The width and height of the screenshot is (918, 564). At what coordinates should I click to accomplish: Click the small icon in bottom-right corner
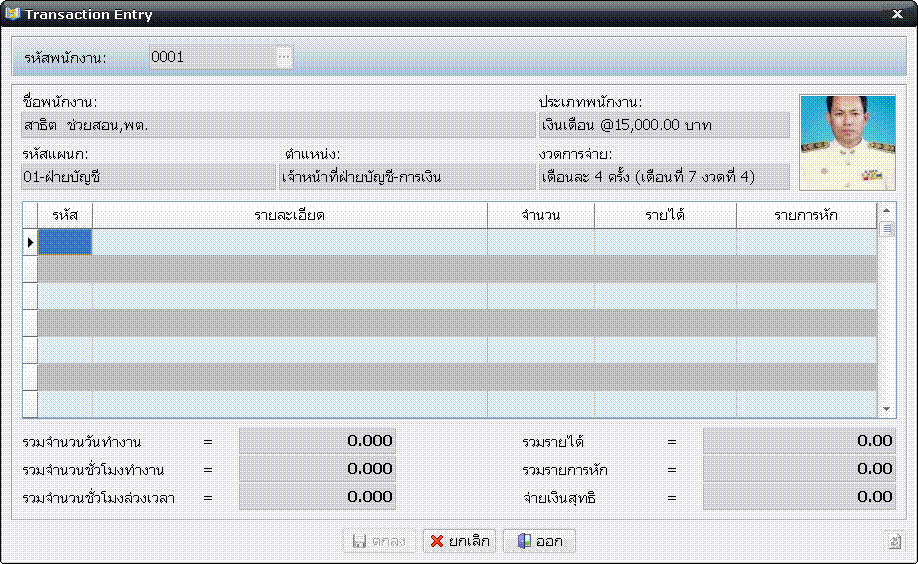coord(895,541)
